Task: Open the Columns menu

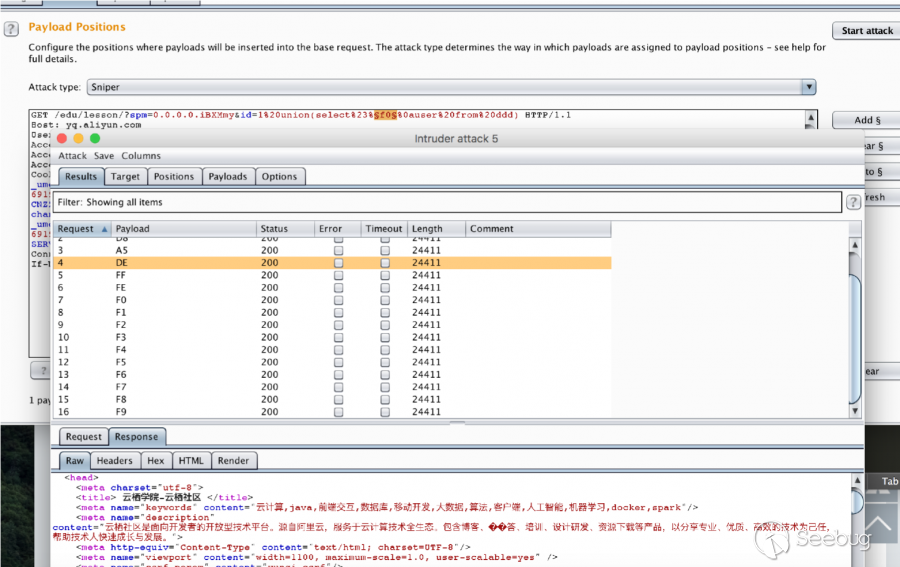Action: coord(141,156)
